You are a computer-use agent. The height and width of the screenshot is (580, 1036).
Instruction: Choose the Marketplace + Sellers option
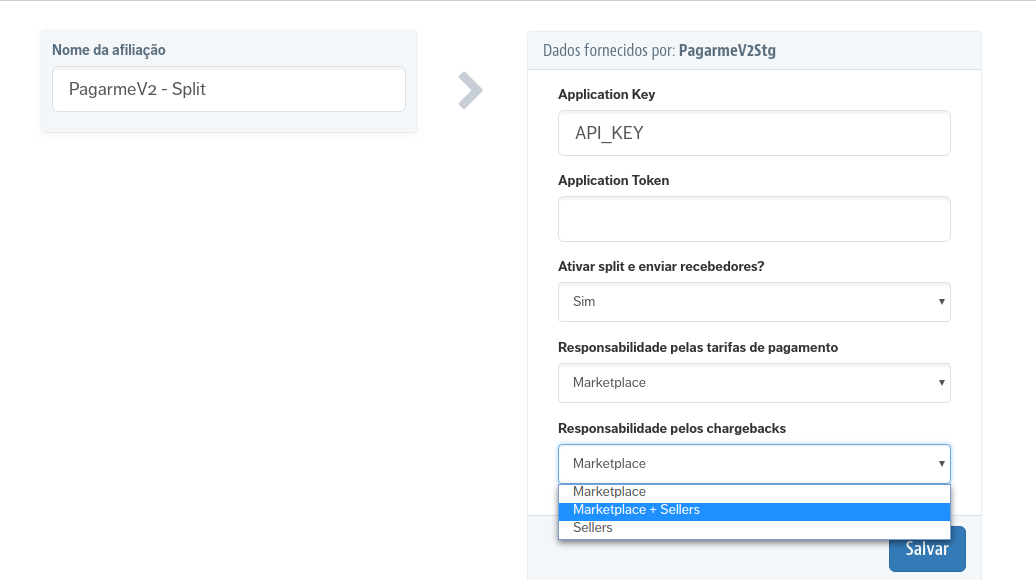(x=636, y=510)
